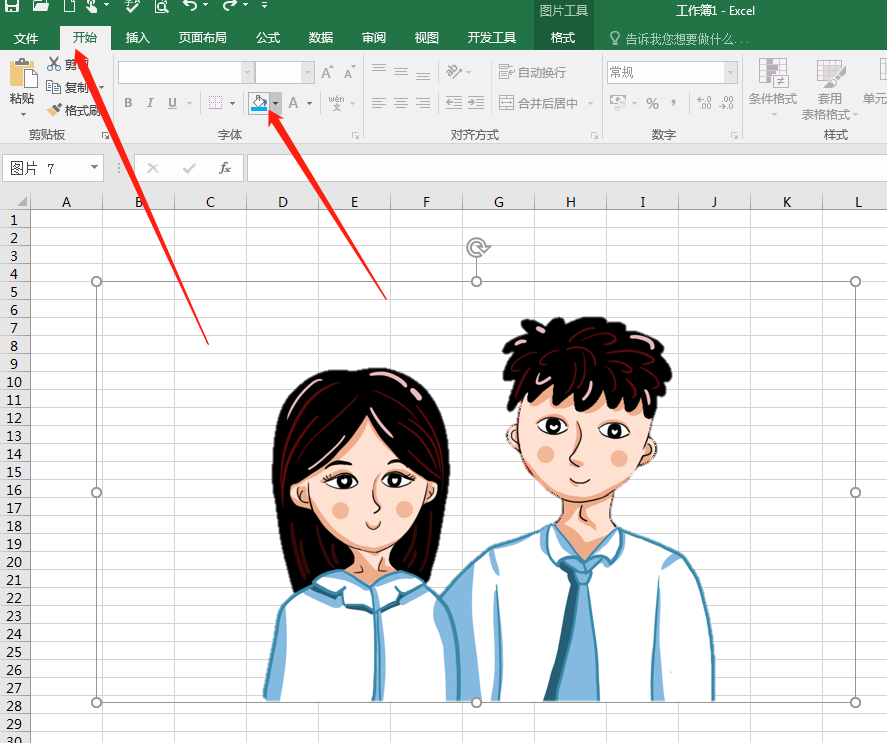This screenshot has width=887, height=743.
Task: Toggle top vertical alignment
Action: (379, 71)
